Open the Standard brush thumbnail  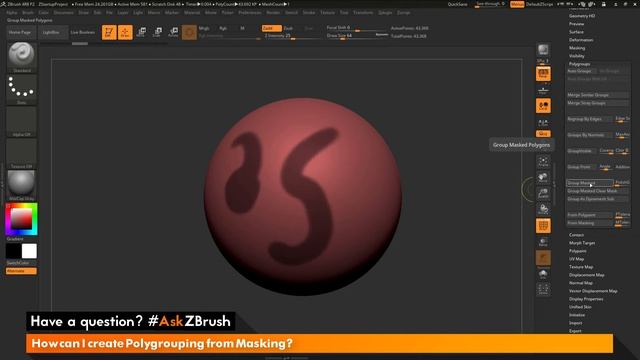[x=22, y=56]
